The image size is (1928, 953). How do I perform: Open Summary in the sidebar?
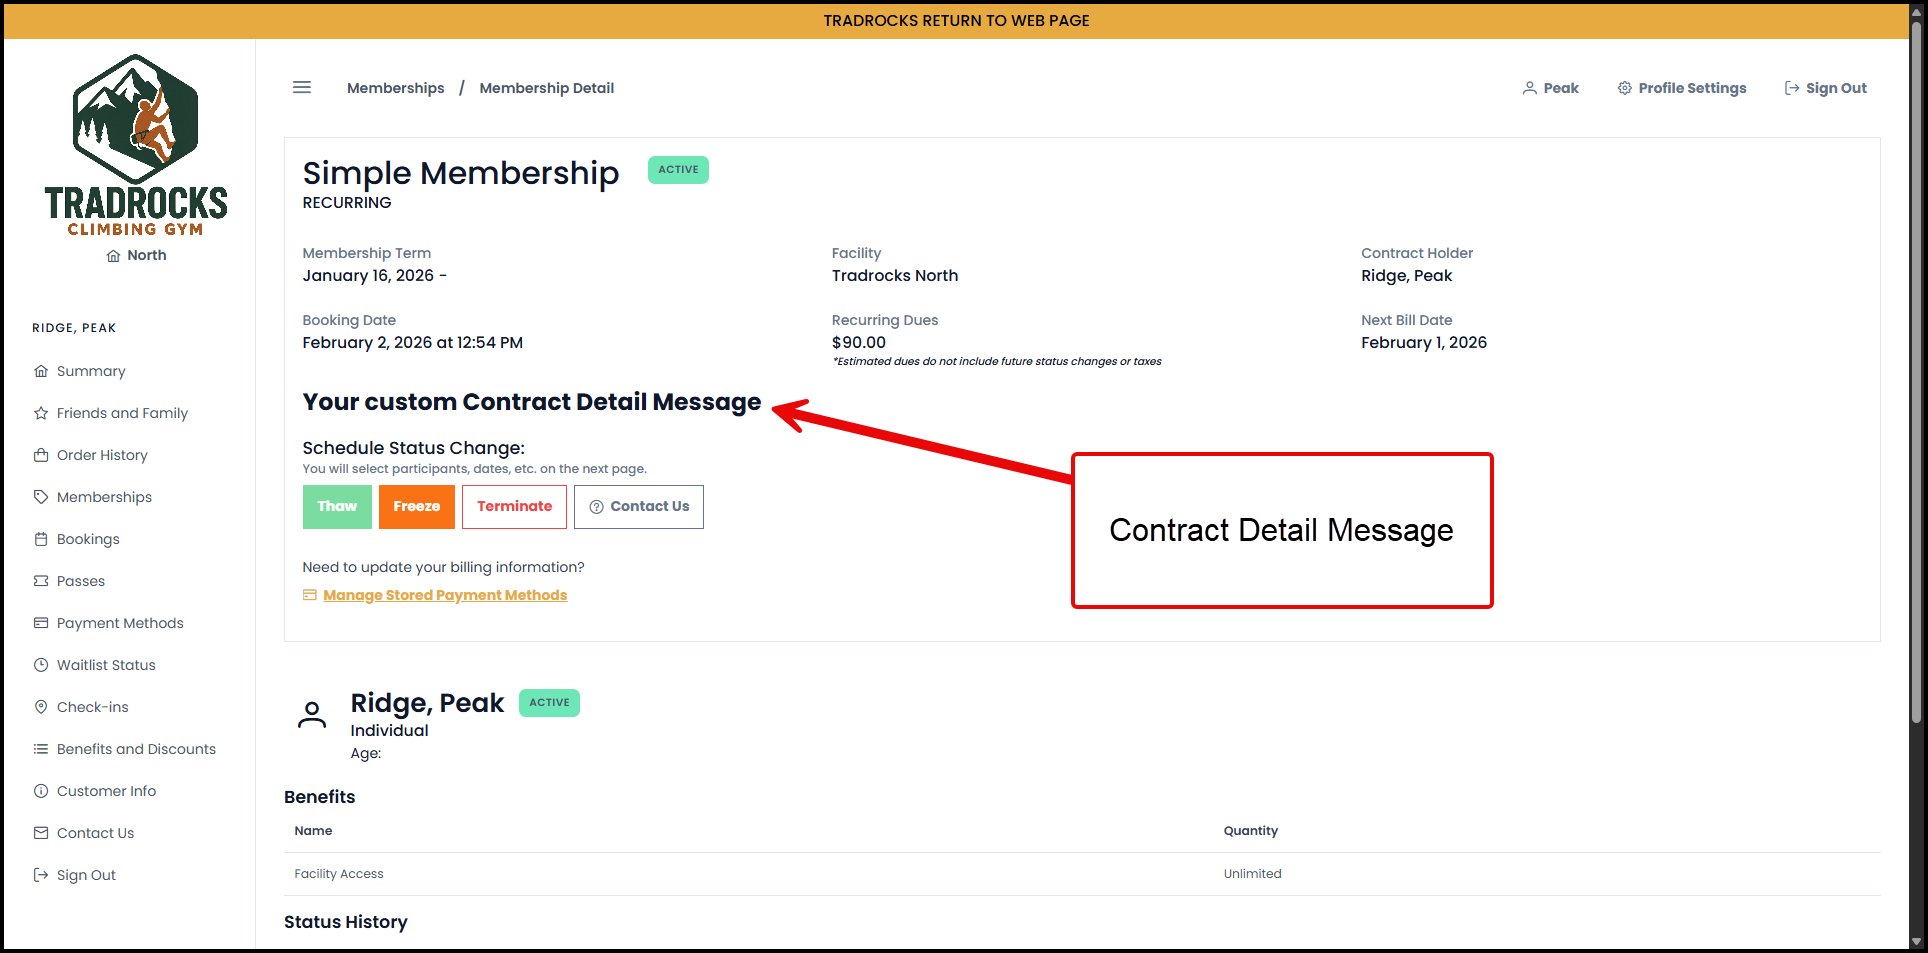[x=90, y=371]
